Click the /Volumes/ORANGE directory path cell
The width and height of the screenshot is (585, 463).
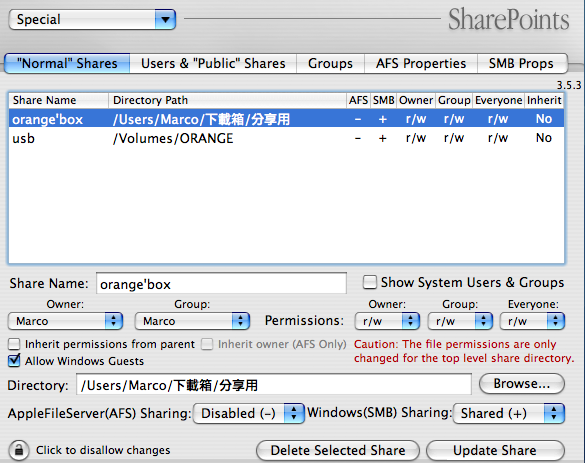(173, 138)
